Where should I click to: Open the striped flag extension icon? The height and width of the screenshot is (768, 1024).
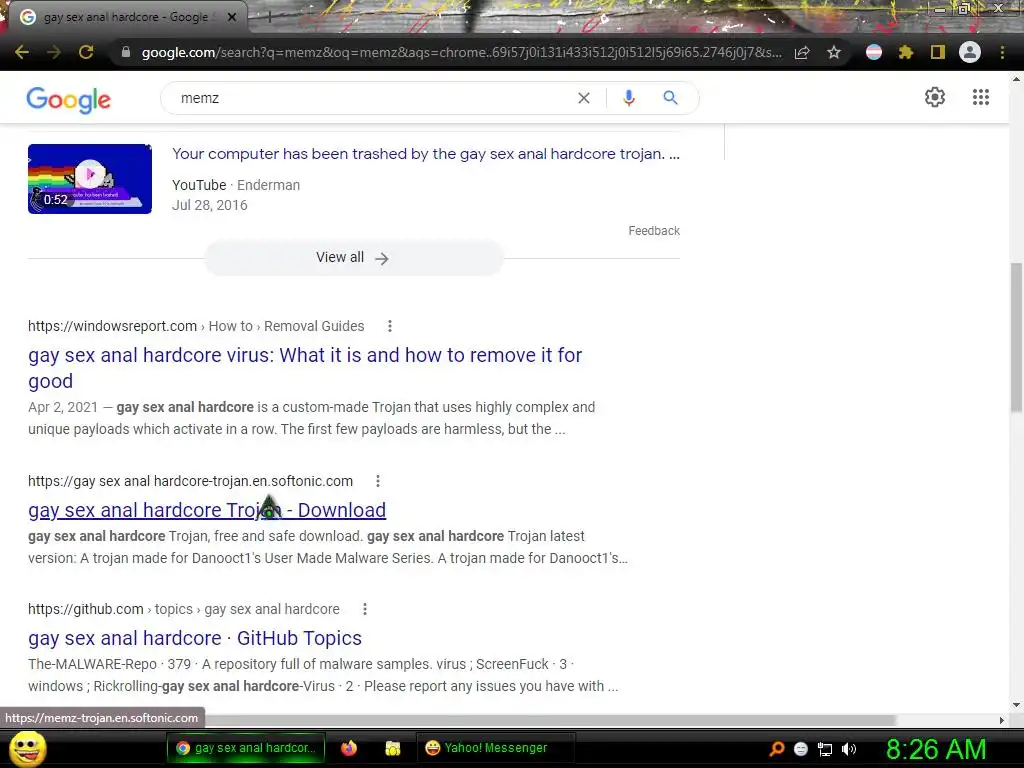click(874, 52)
